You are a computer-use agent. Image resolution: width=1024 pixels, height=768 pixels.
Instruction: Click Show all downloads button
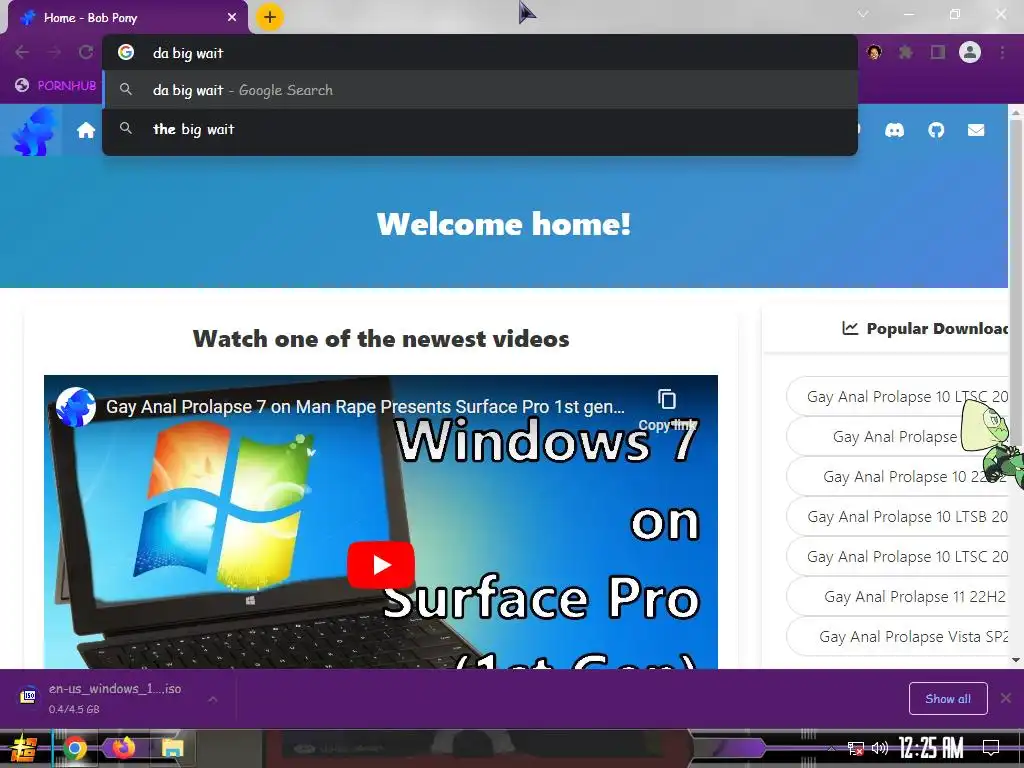(948, 699)
